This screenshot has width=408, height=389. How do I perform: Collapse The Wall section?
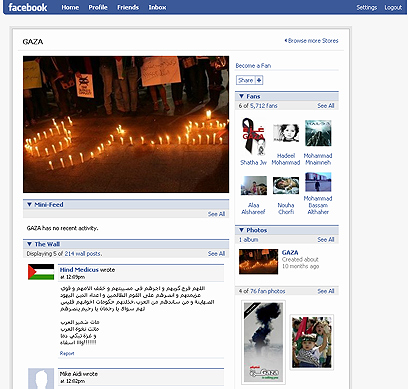pyautogui.click(x=29, y=244)
